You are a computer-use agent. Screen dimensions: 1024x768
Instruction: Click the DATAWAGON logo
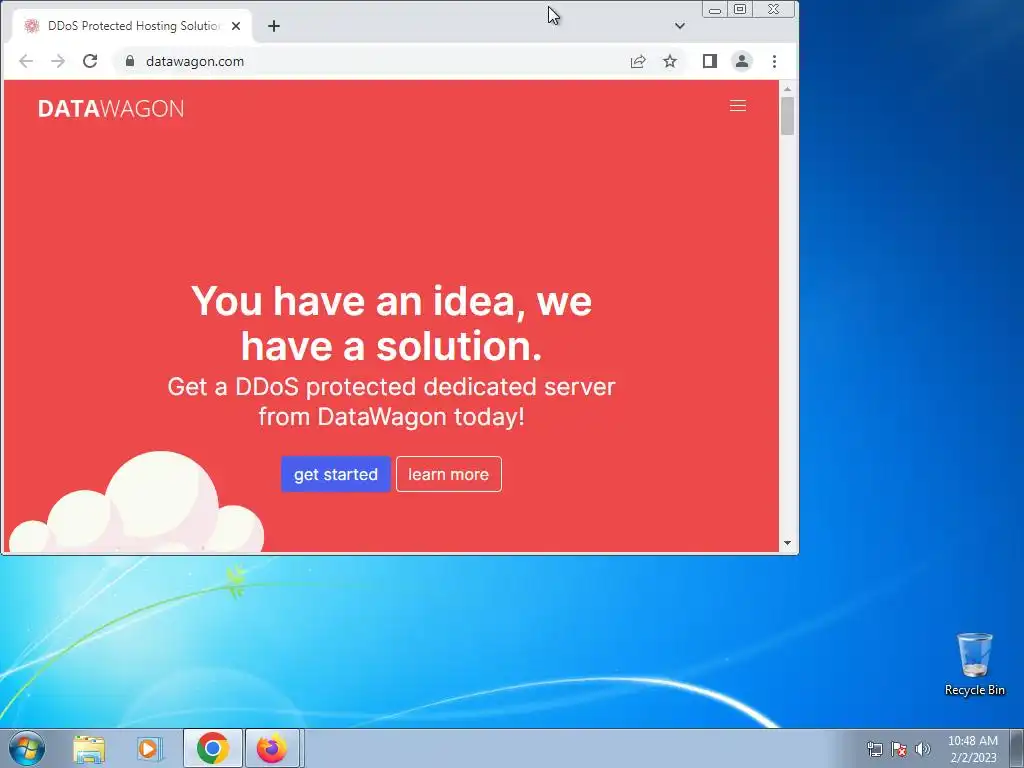click(x=111, y=108)
